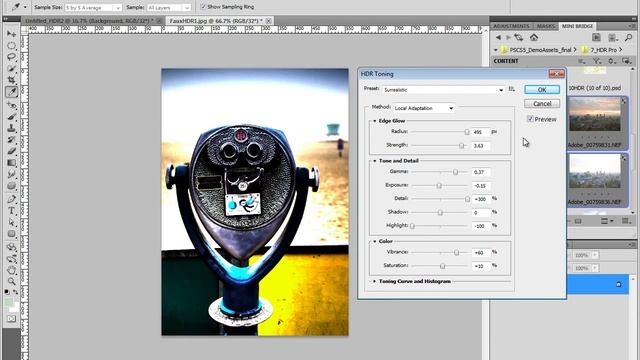The height and width of the screenshot is (360, 640).
Task: Open the Mini Bridge Select menu button
Action: (x=582, y=61)
